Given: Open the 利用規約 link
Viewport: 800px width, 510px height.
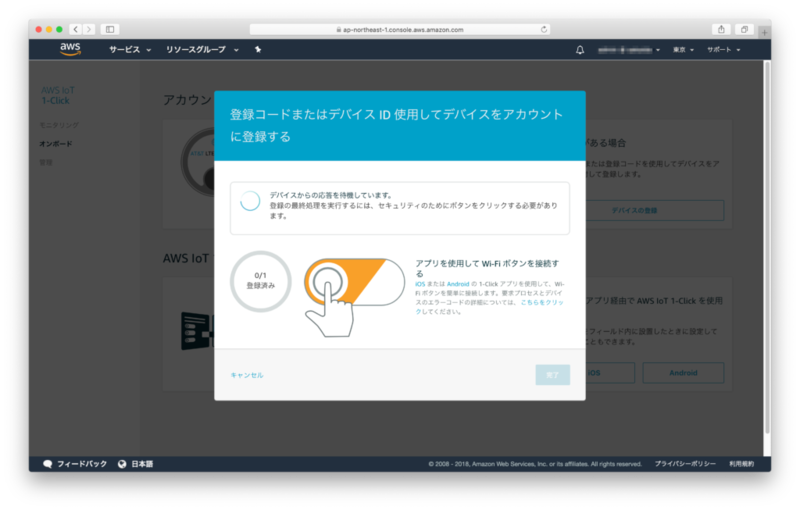Looking at the screenshot, I should (741, 464).
